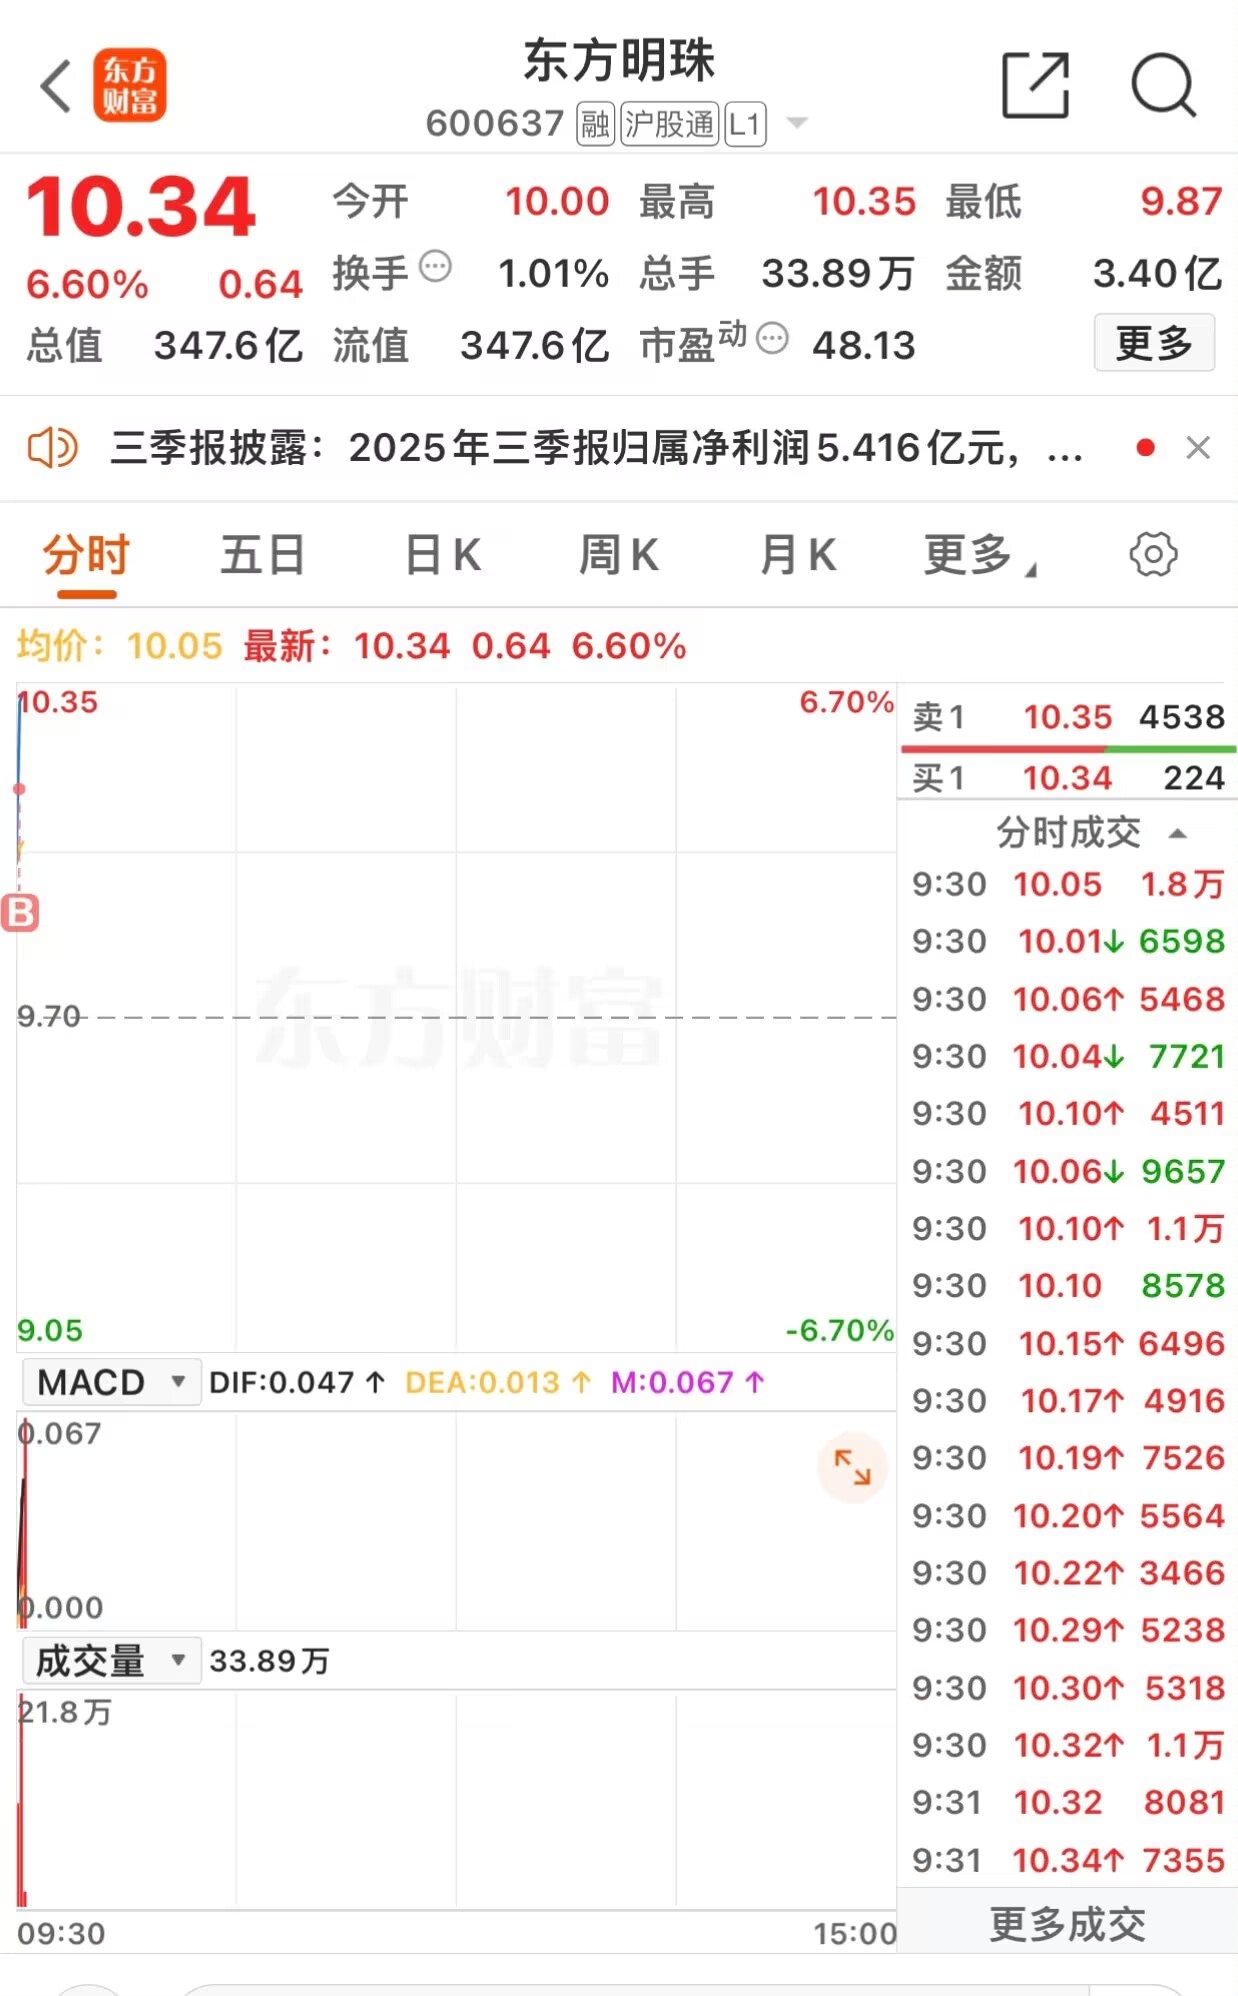The image size is (1238, 1996).
Task: Tap the 融 margin tag
Action: point(595,124)
